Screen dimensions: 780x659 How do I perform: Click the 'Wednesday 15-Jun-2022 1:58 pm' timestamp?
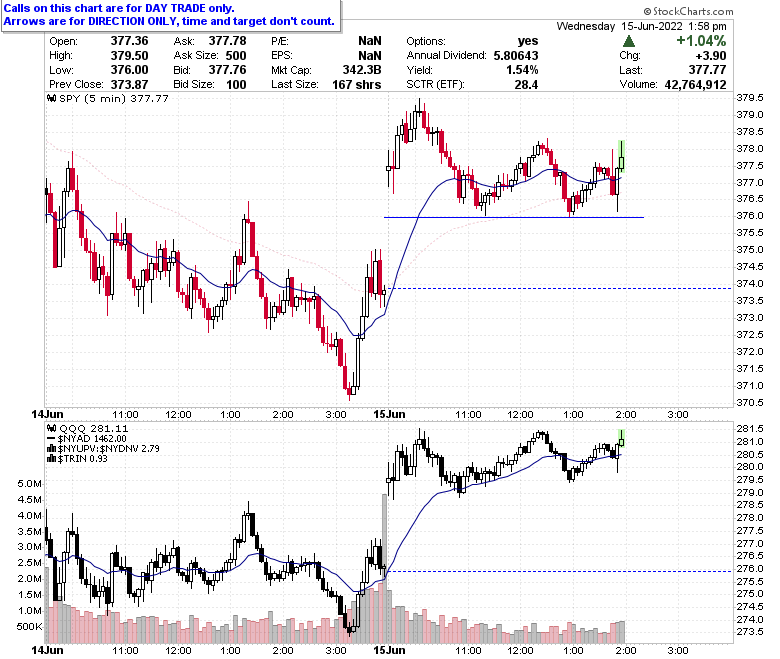[x=641, y=26]
